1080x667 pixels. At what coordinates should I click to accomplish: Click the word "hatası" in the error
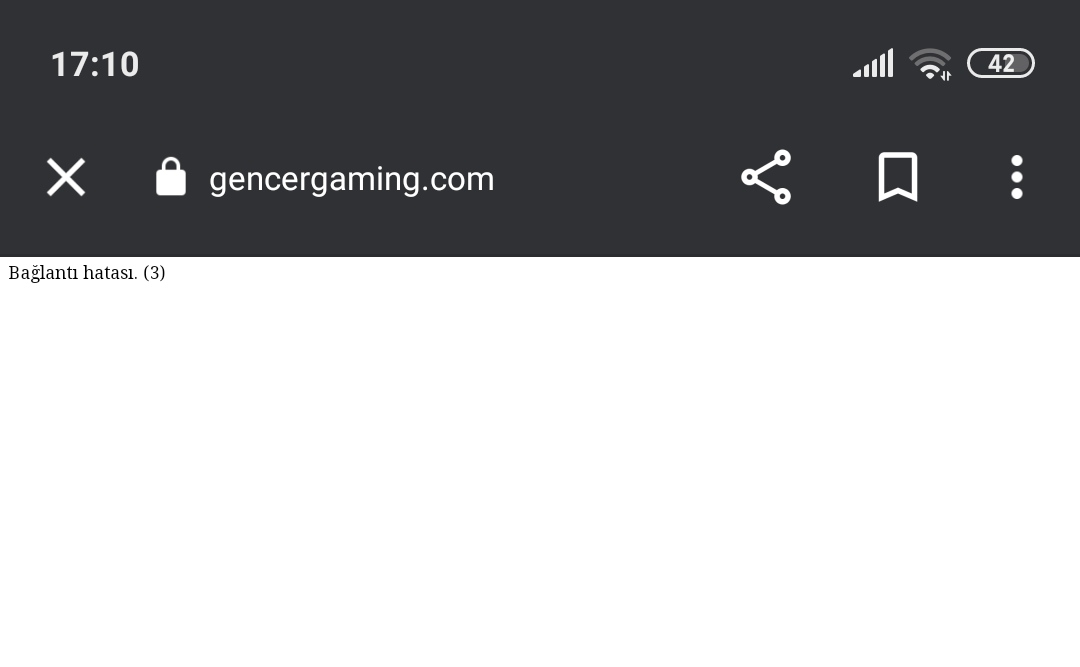108,273
